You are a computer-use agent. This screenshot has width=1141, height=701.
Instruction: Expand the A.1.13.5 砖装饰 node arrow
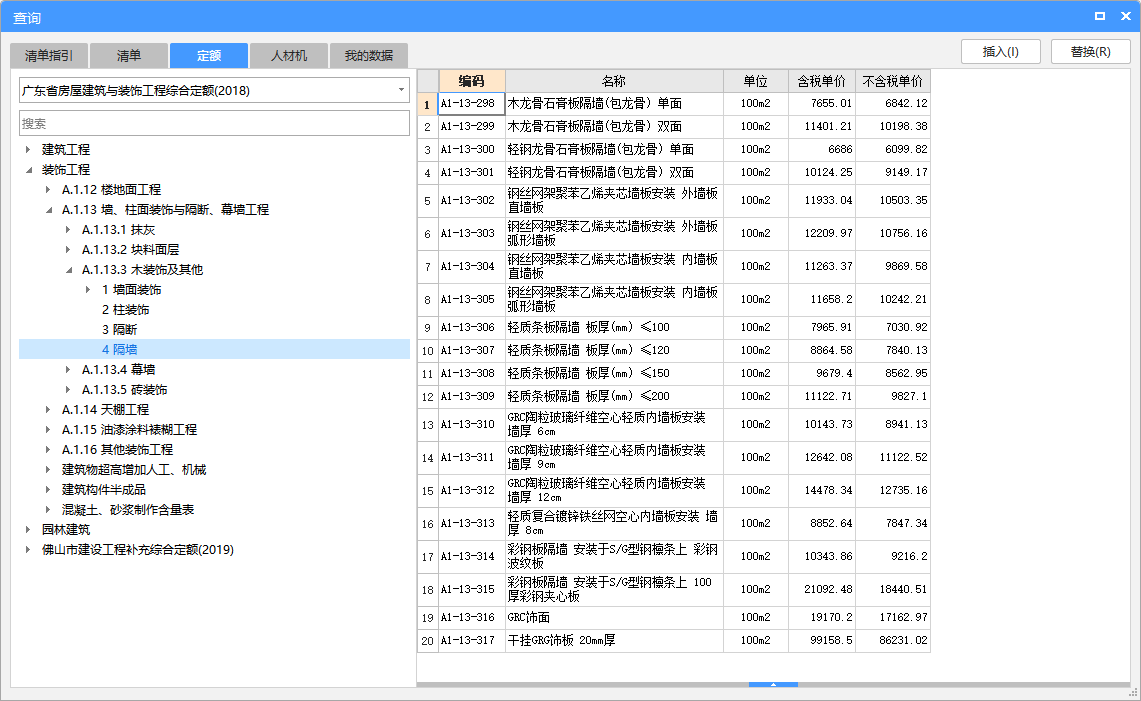(68, 389)
